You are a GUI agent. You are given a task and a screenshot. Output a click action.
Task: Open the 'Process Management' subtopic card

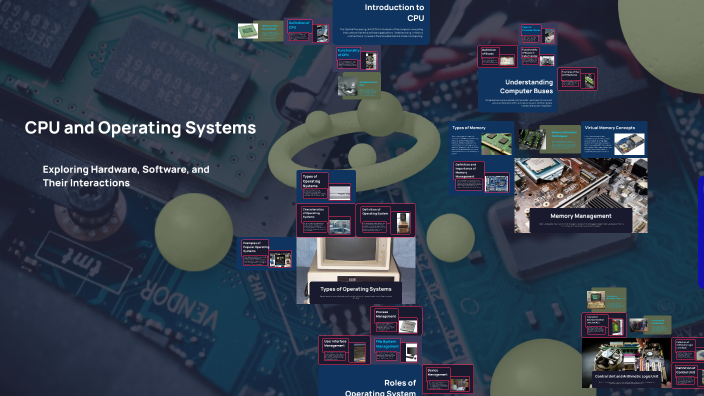pyautogui.click(x=396, y=321)
